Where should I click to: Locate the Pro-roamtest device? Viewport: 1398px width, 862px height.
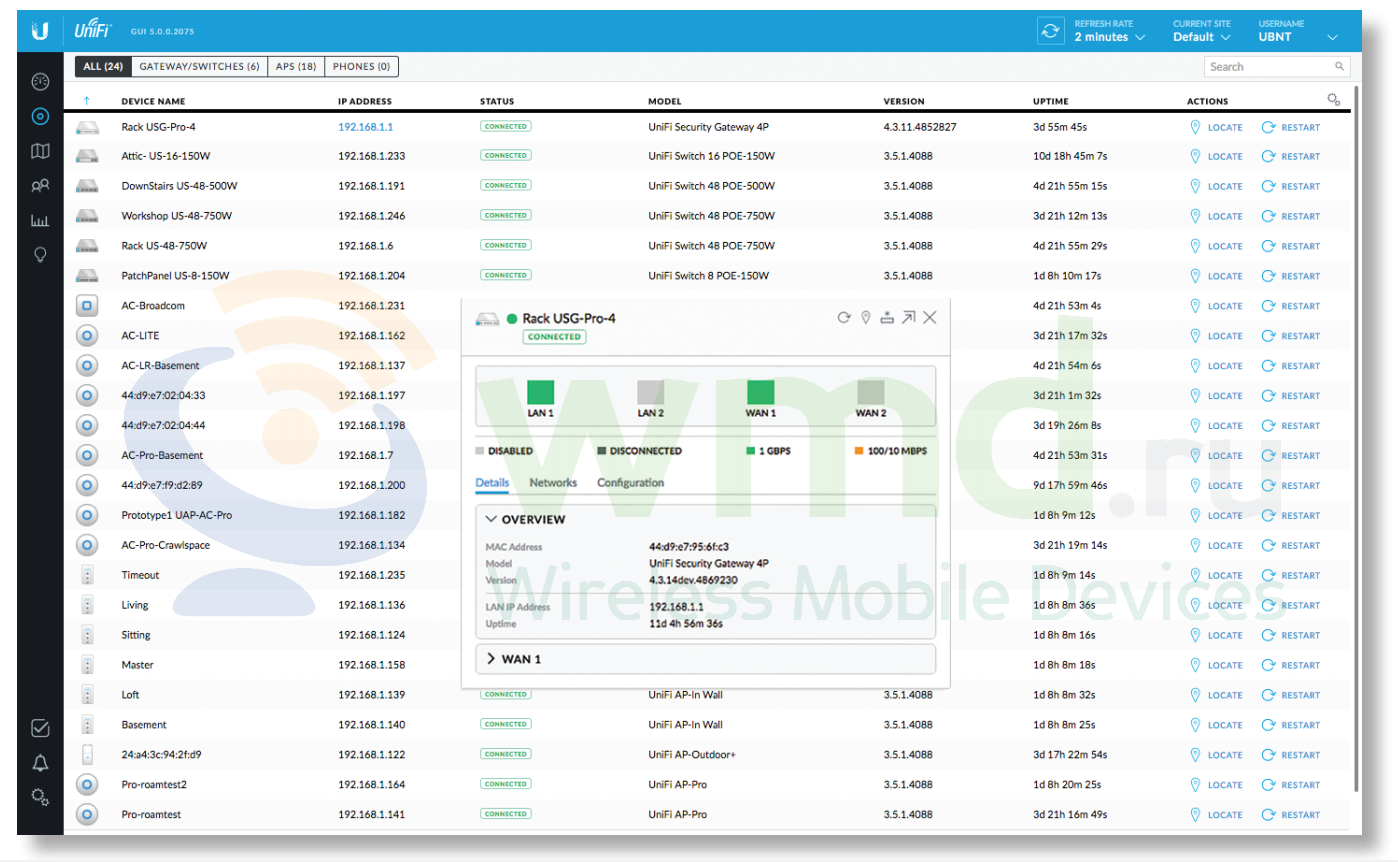[1216, 815]
